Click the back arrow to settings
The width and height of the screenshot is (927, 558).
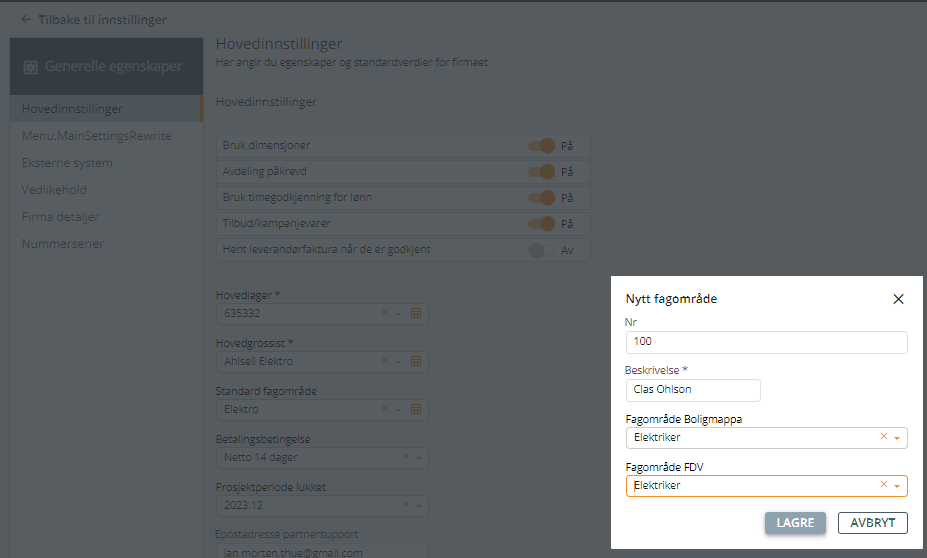(26, 19)
